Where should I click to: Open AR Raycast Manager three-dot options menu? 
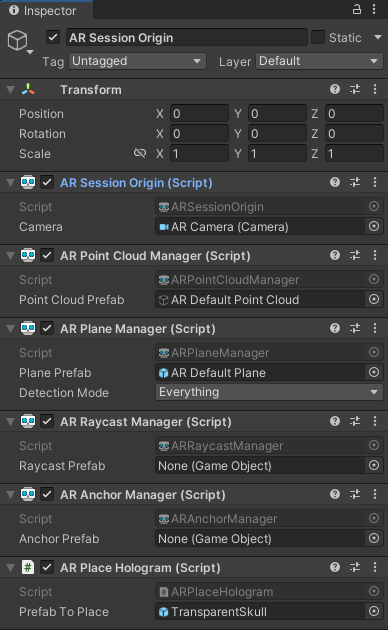[375, 421]
